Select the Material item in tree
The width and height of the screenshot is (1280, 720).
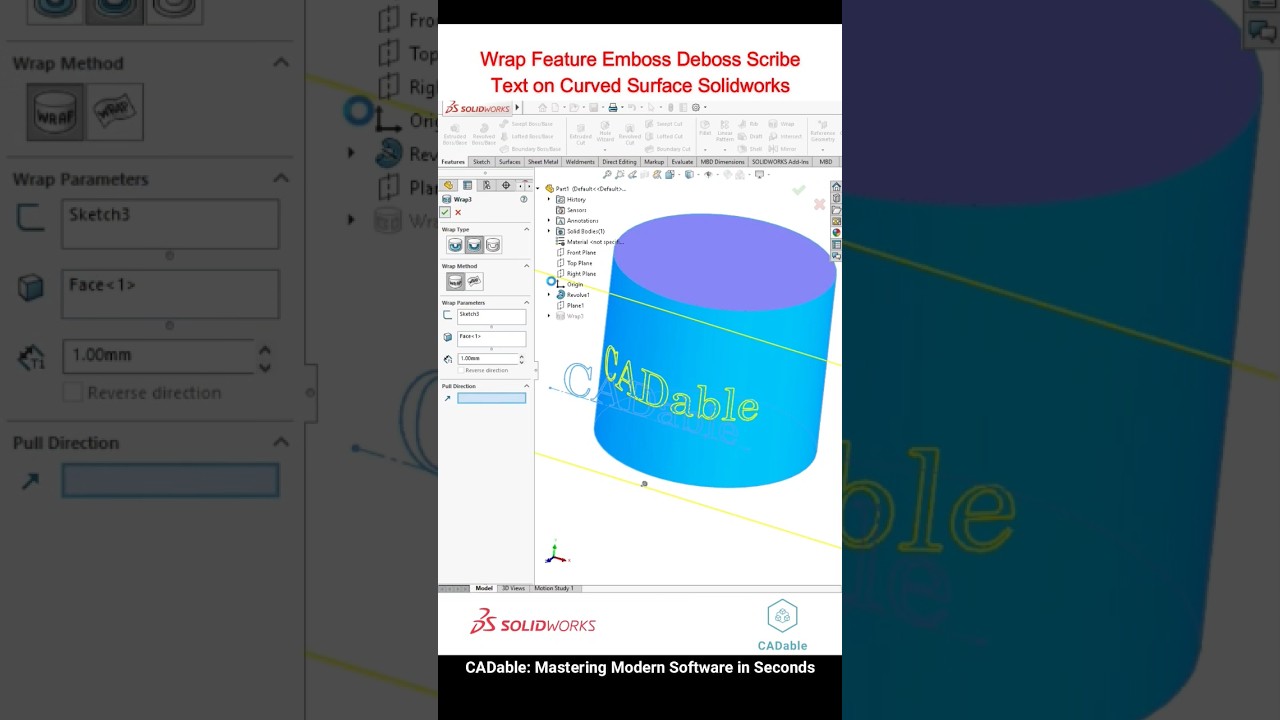[589, 242]
